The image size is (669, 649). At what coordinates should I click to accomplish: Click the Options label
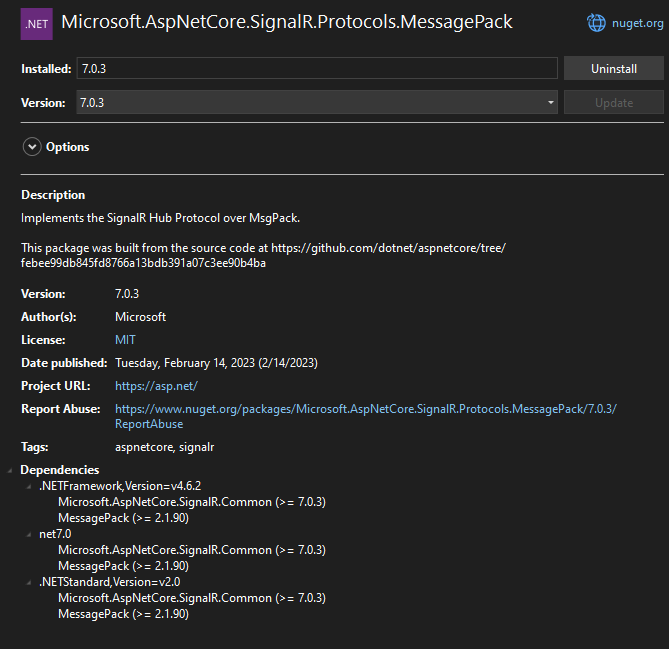(67, 147)
